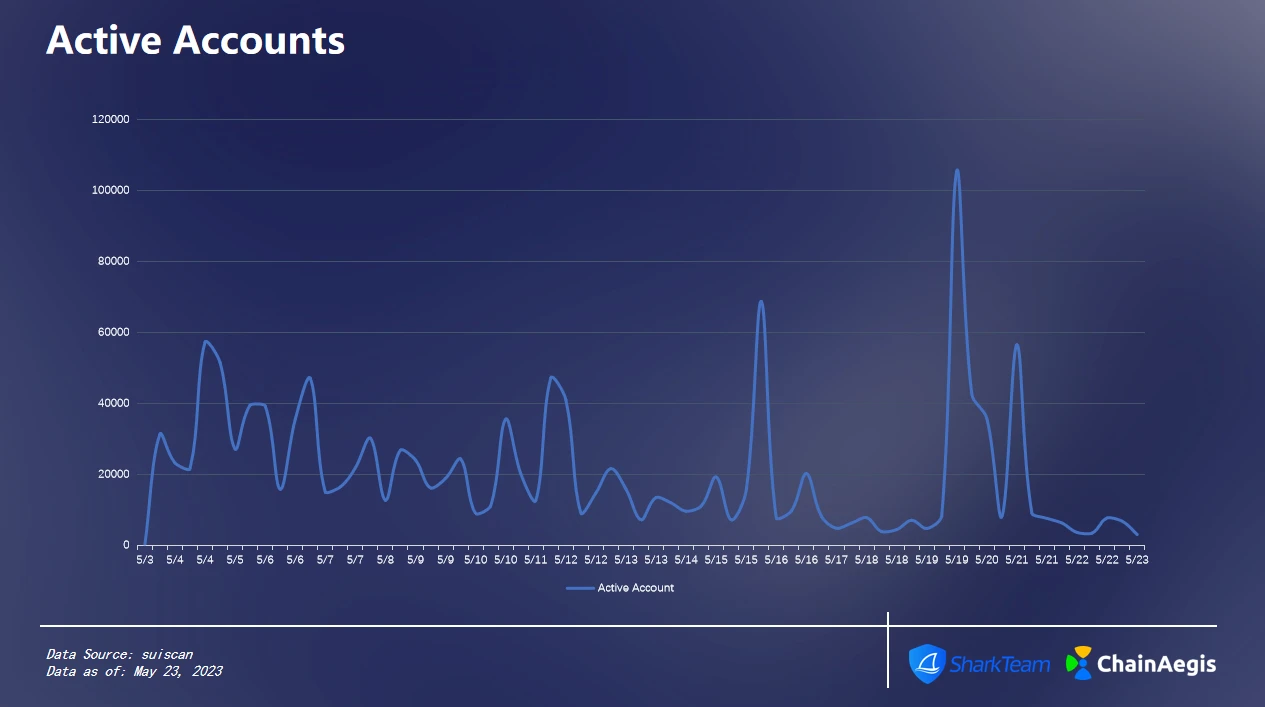1265x707 pixels.
Task: Select the 5/17 x-axis date label
Action: [836, 560]
